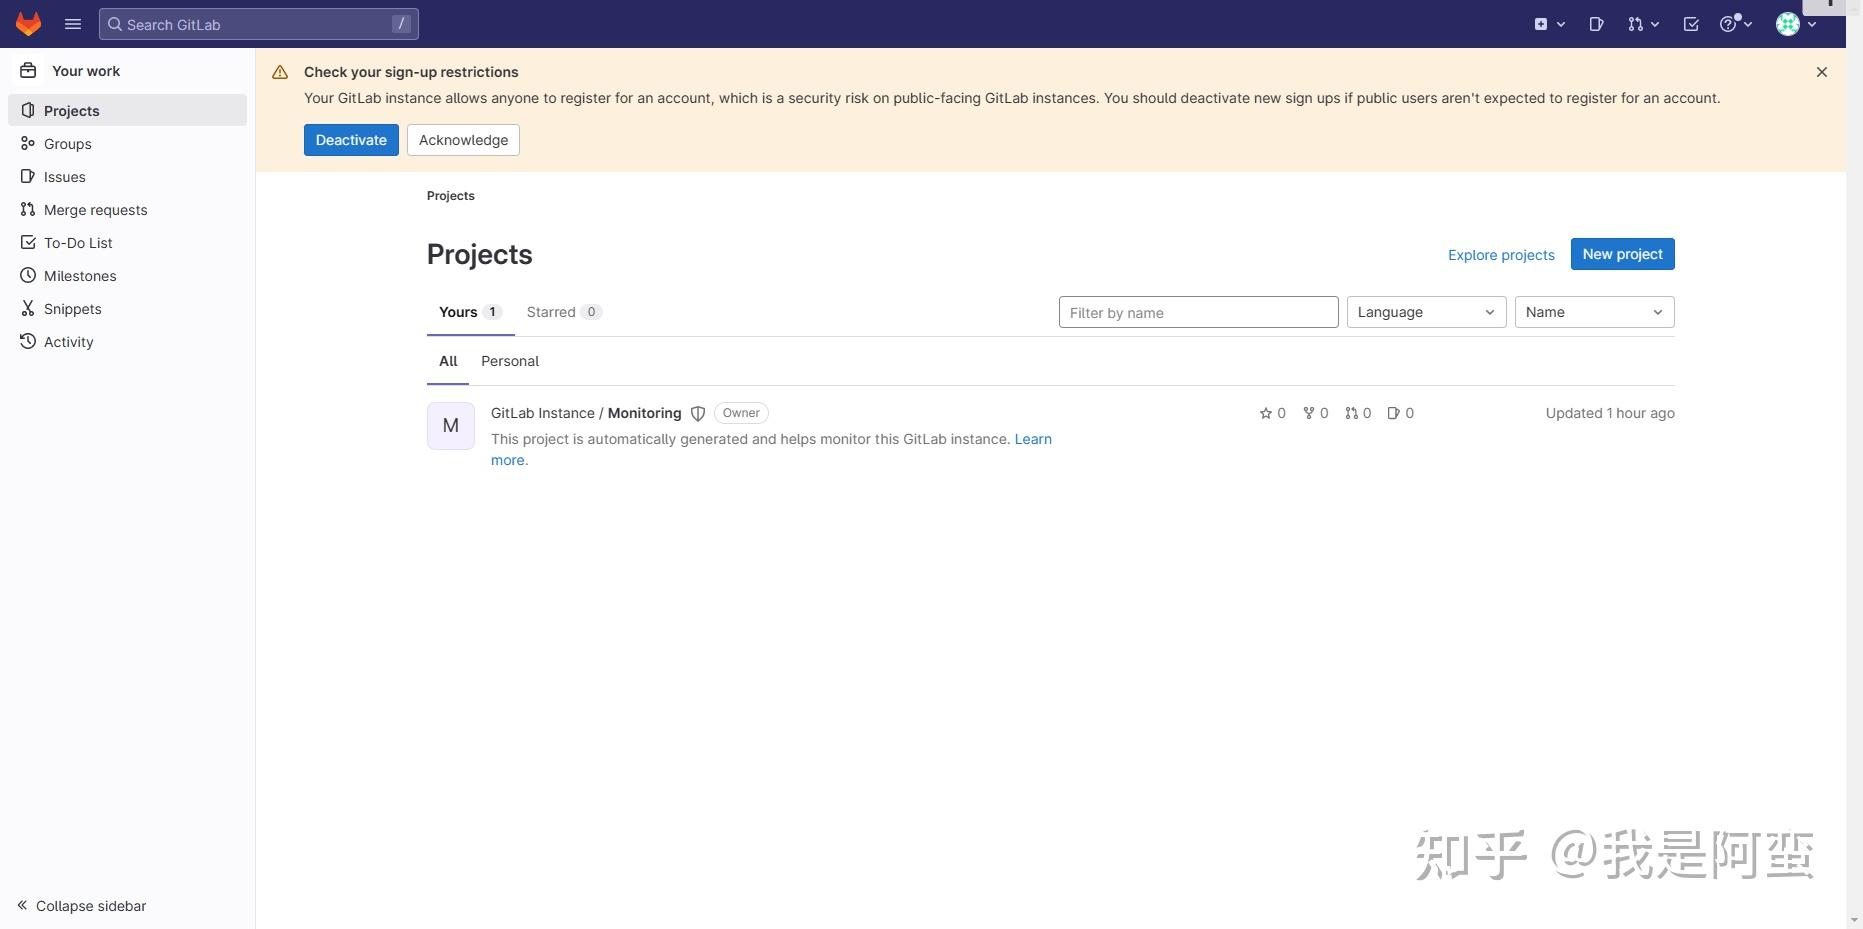Screen dimensions: 1863x929
Task: Select Projects in the sidebar
Action: point(127,110)
